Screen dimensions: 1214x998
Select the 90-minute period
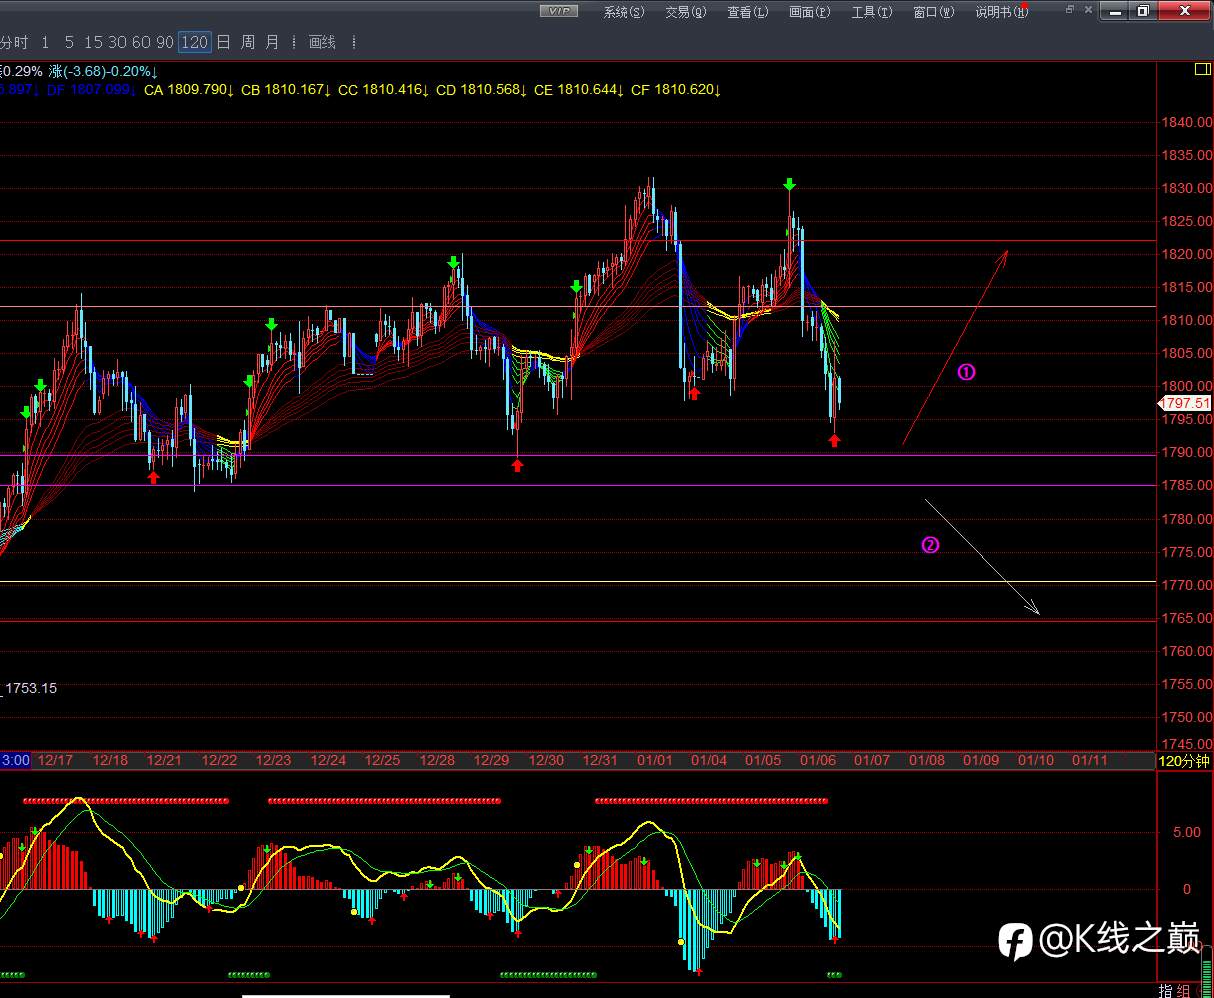pyautogui.click(x=165, y=42)
